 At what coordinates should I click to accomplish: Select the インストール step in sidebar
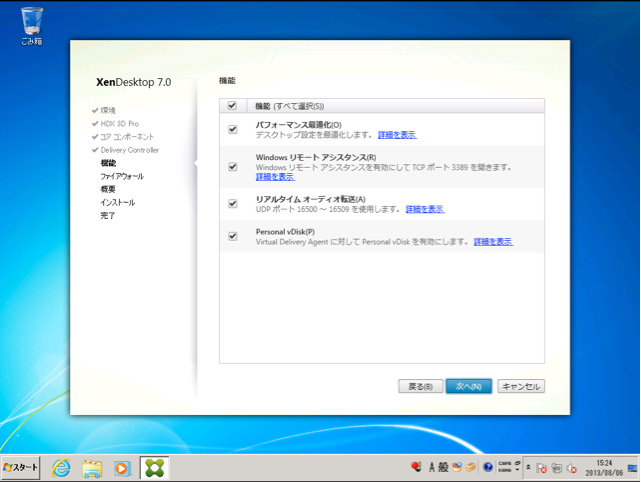118,202
